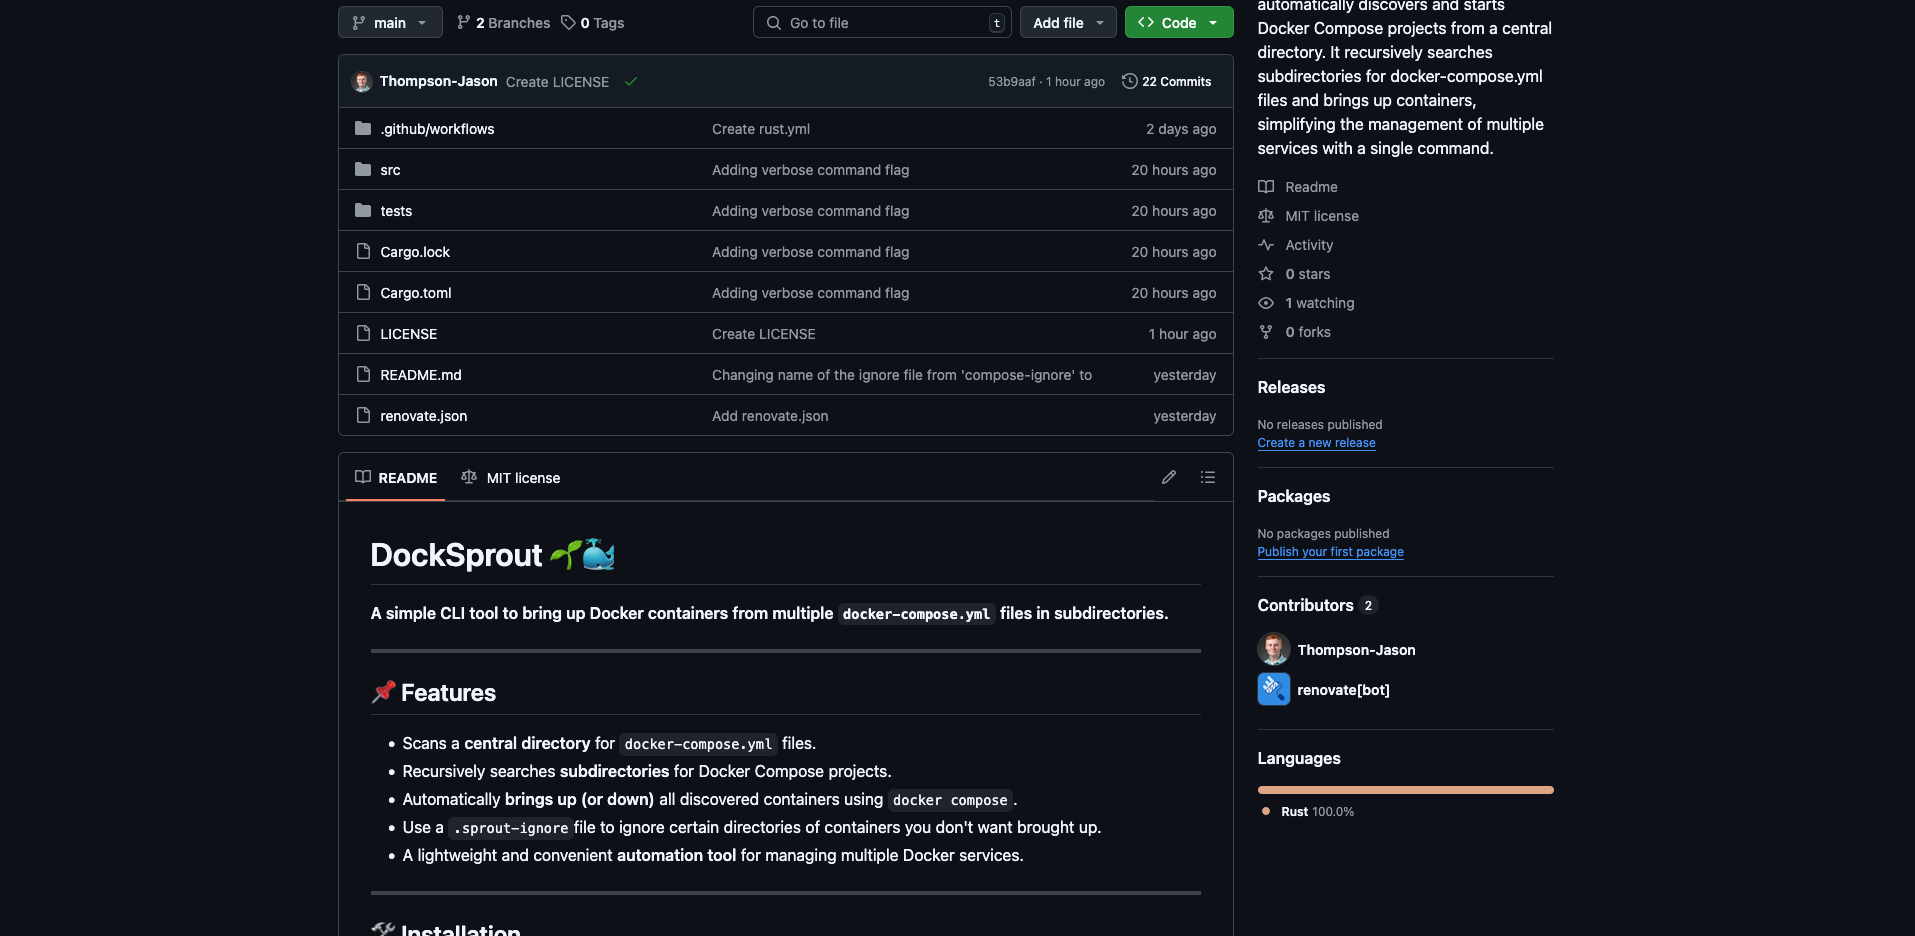
Task: View the 2 Branches link
Action: [x=503, y=23]
